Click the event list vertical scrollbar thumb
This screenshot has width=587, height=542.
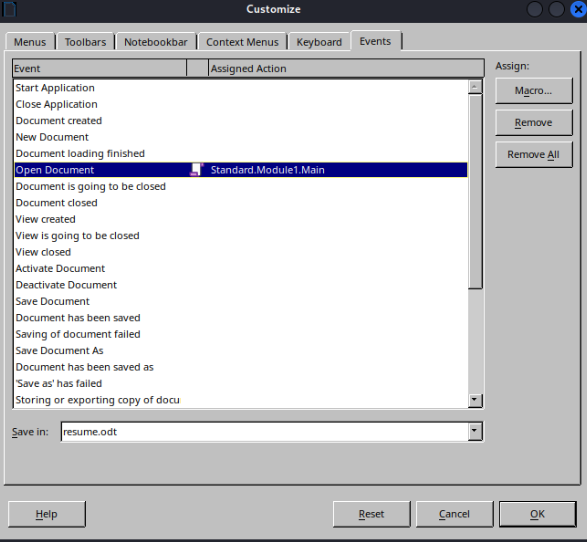coord(475,191)
